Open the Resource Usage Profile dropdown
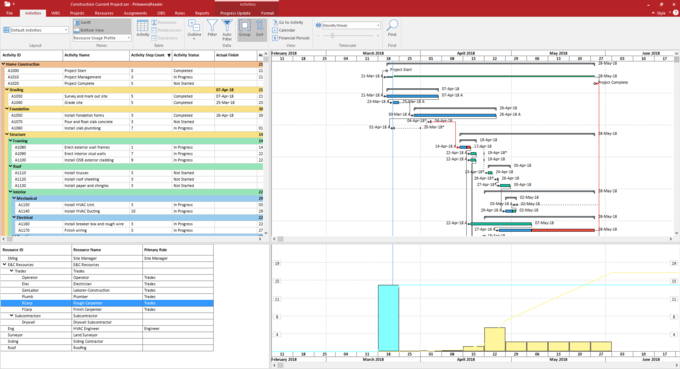 (101, 38)
